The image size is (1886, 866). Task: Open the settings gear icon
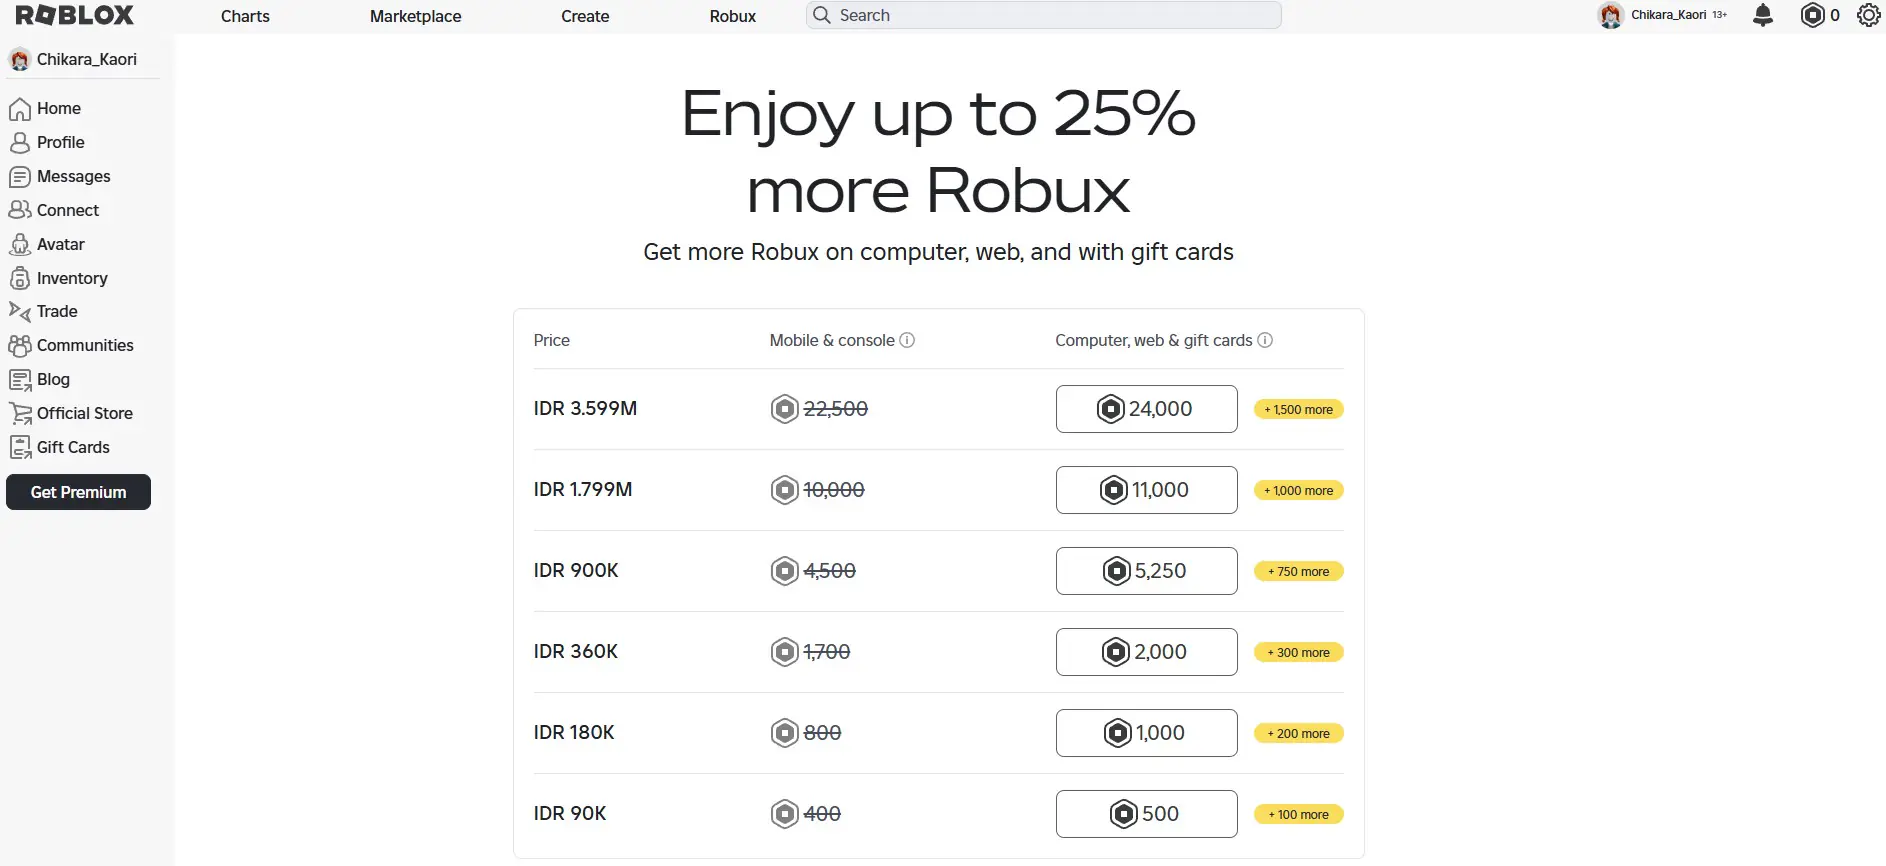pos(1868,15)
